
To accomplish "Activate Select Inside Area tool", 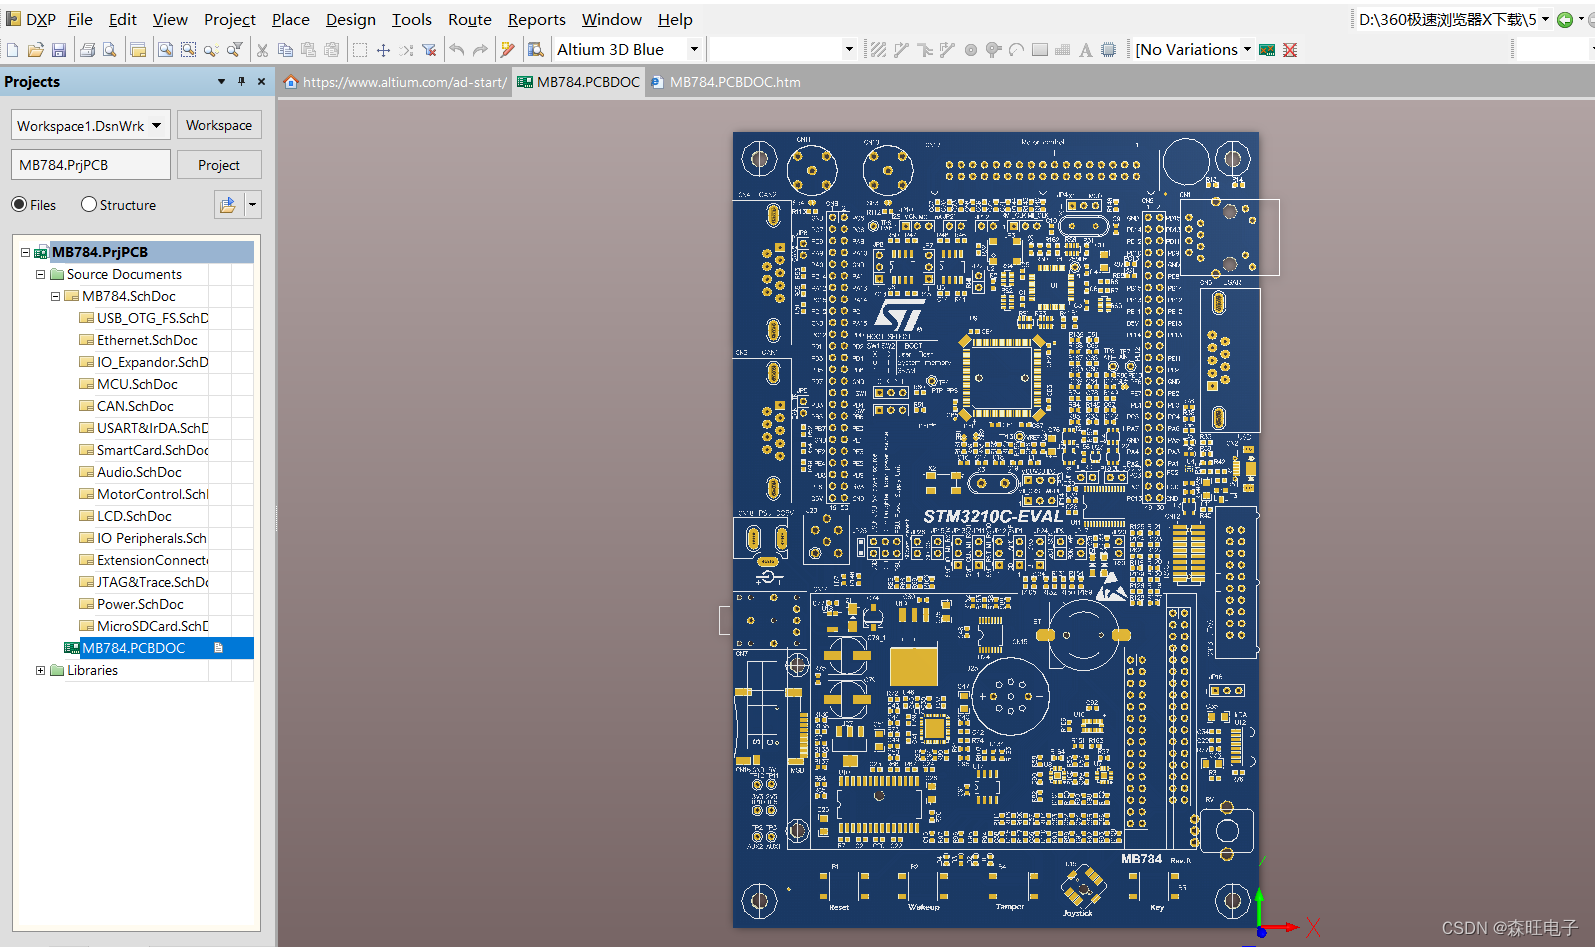I will pyautogui.click(x=360, y=50).
